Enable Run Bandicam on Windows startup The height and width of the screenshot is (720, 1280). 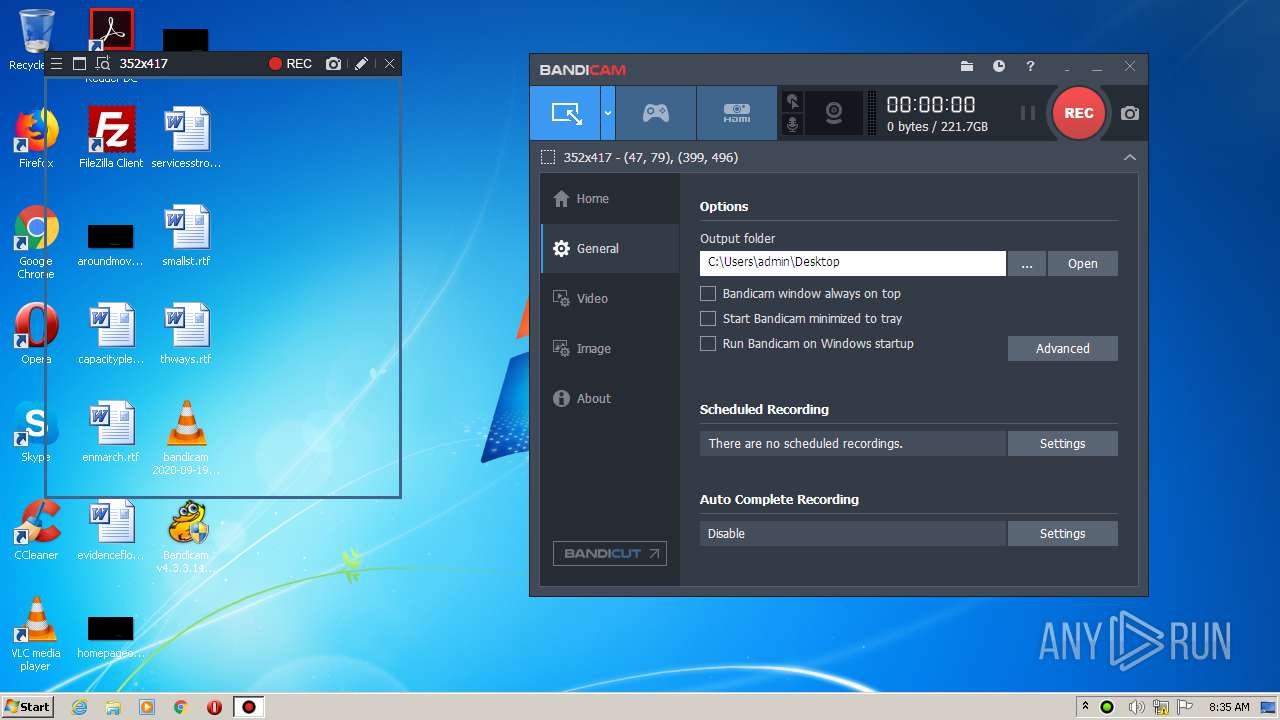click(708, 343)
